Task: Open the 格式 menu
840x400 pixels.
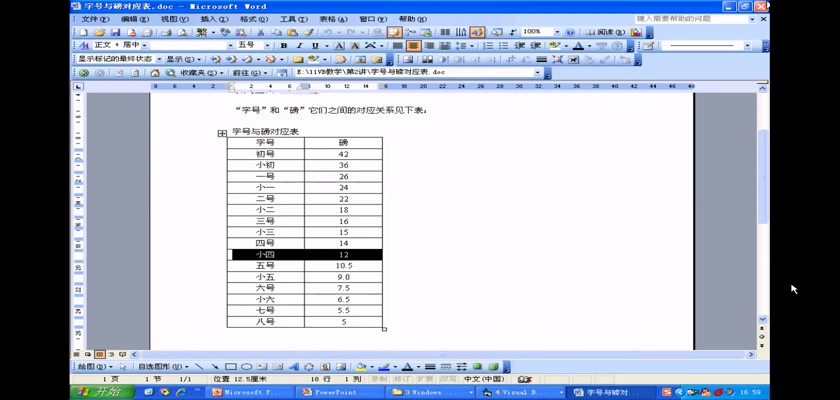Action: point(253,19)
